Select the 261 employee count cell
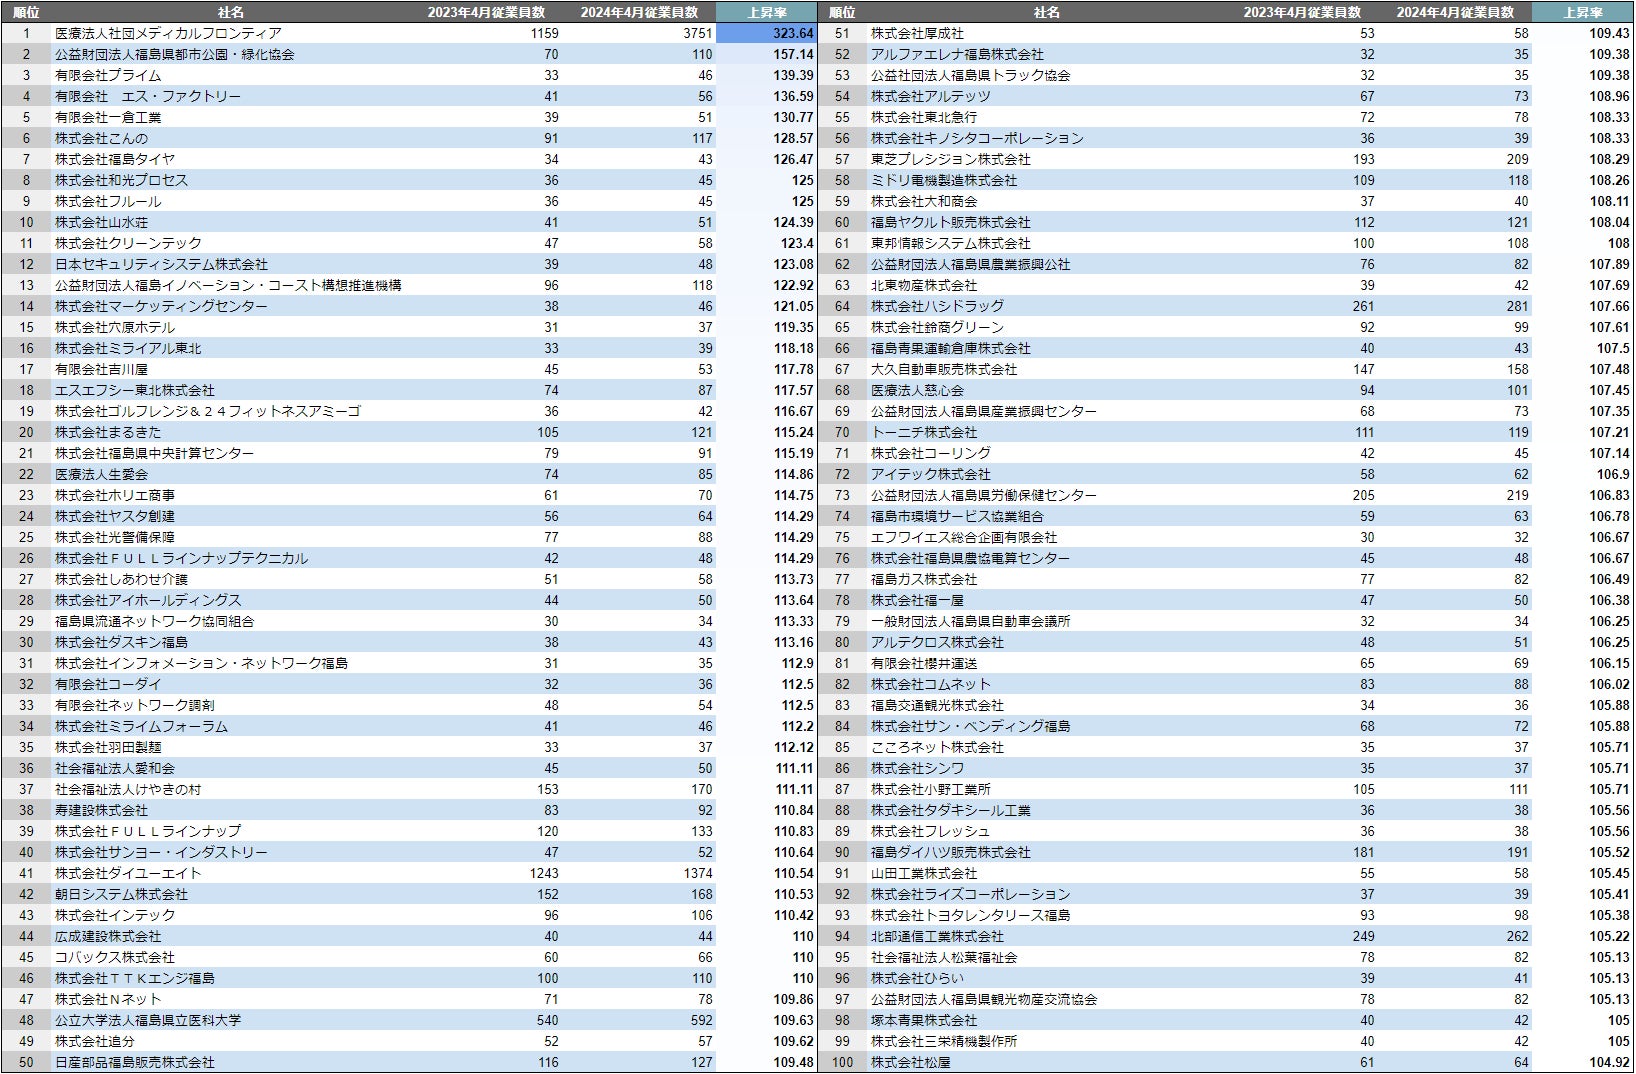 (1364, 306)
